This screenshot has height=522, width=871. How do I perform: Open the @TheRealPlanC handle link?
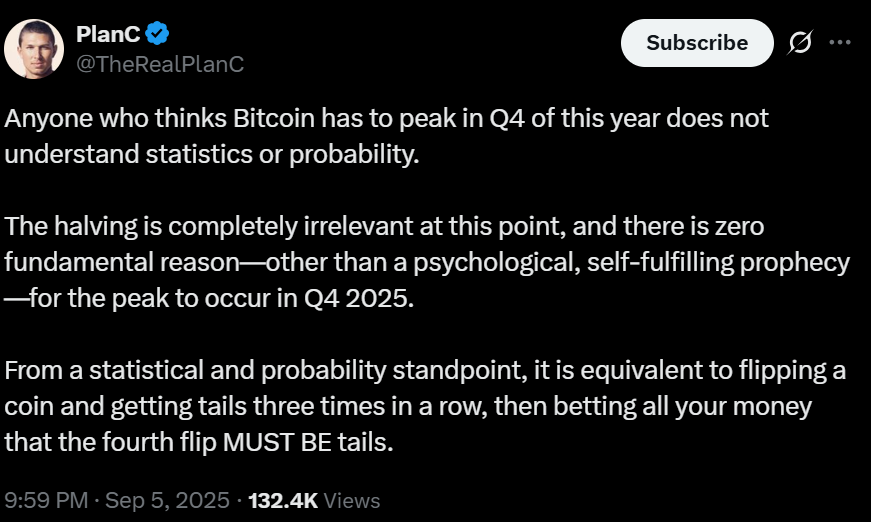pyautogui.click(x=160, y=64)
